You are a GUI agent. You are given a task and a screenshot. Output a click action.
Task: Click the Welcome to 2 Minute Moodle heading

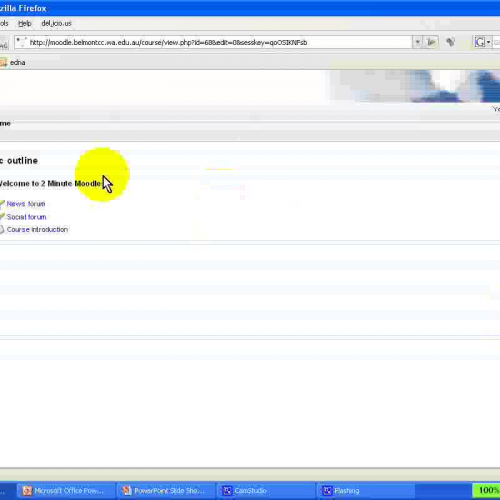coord(50,184)
